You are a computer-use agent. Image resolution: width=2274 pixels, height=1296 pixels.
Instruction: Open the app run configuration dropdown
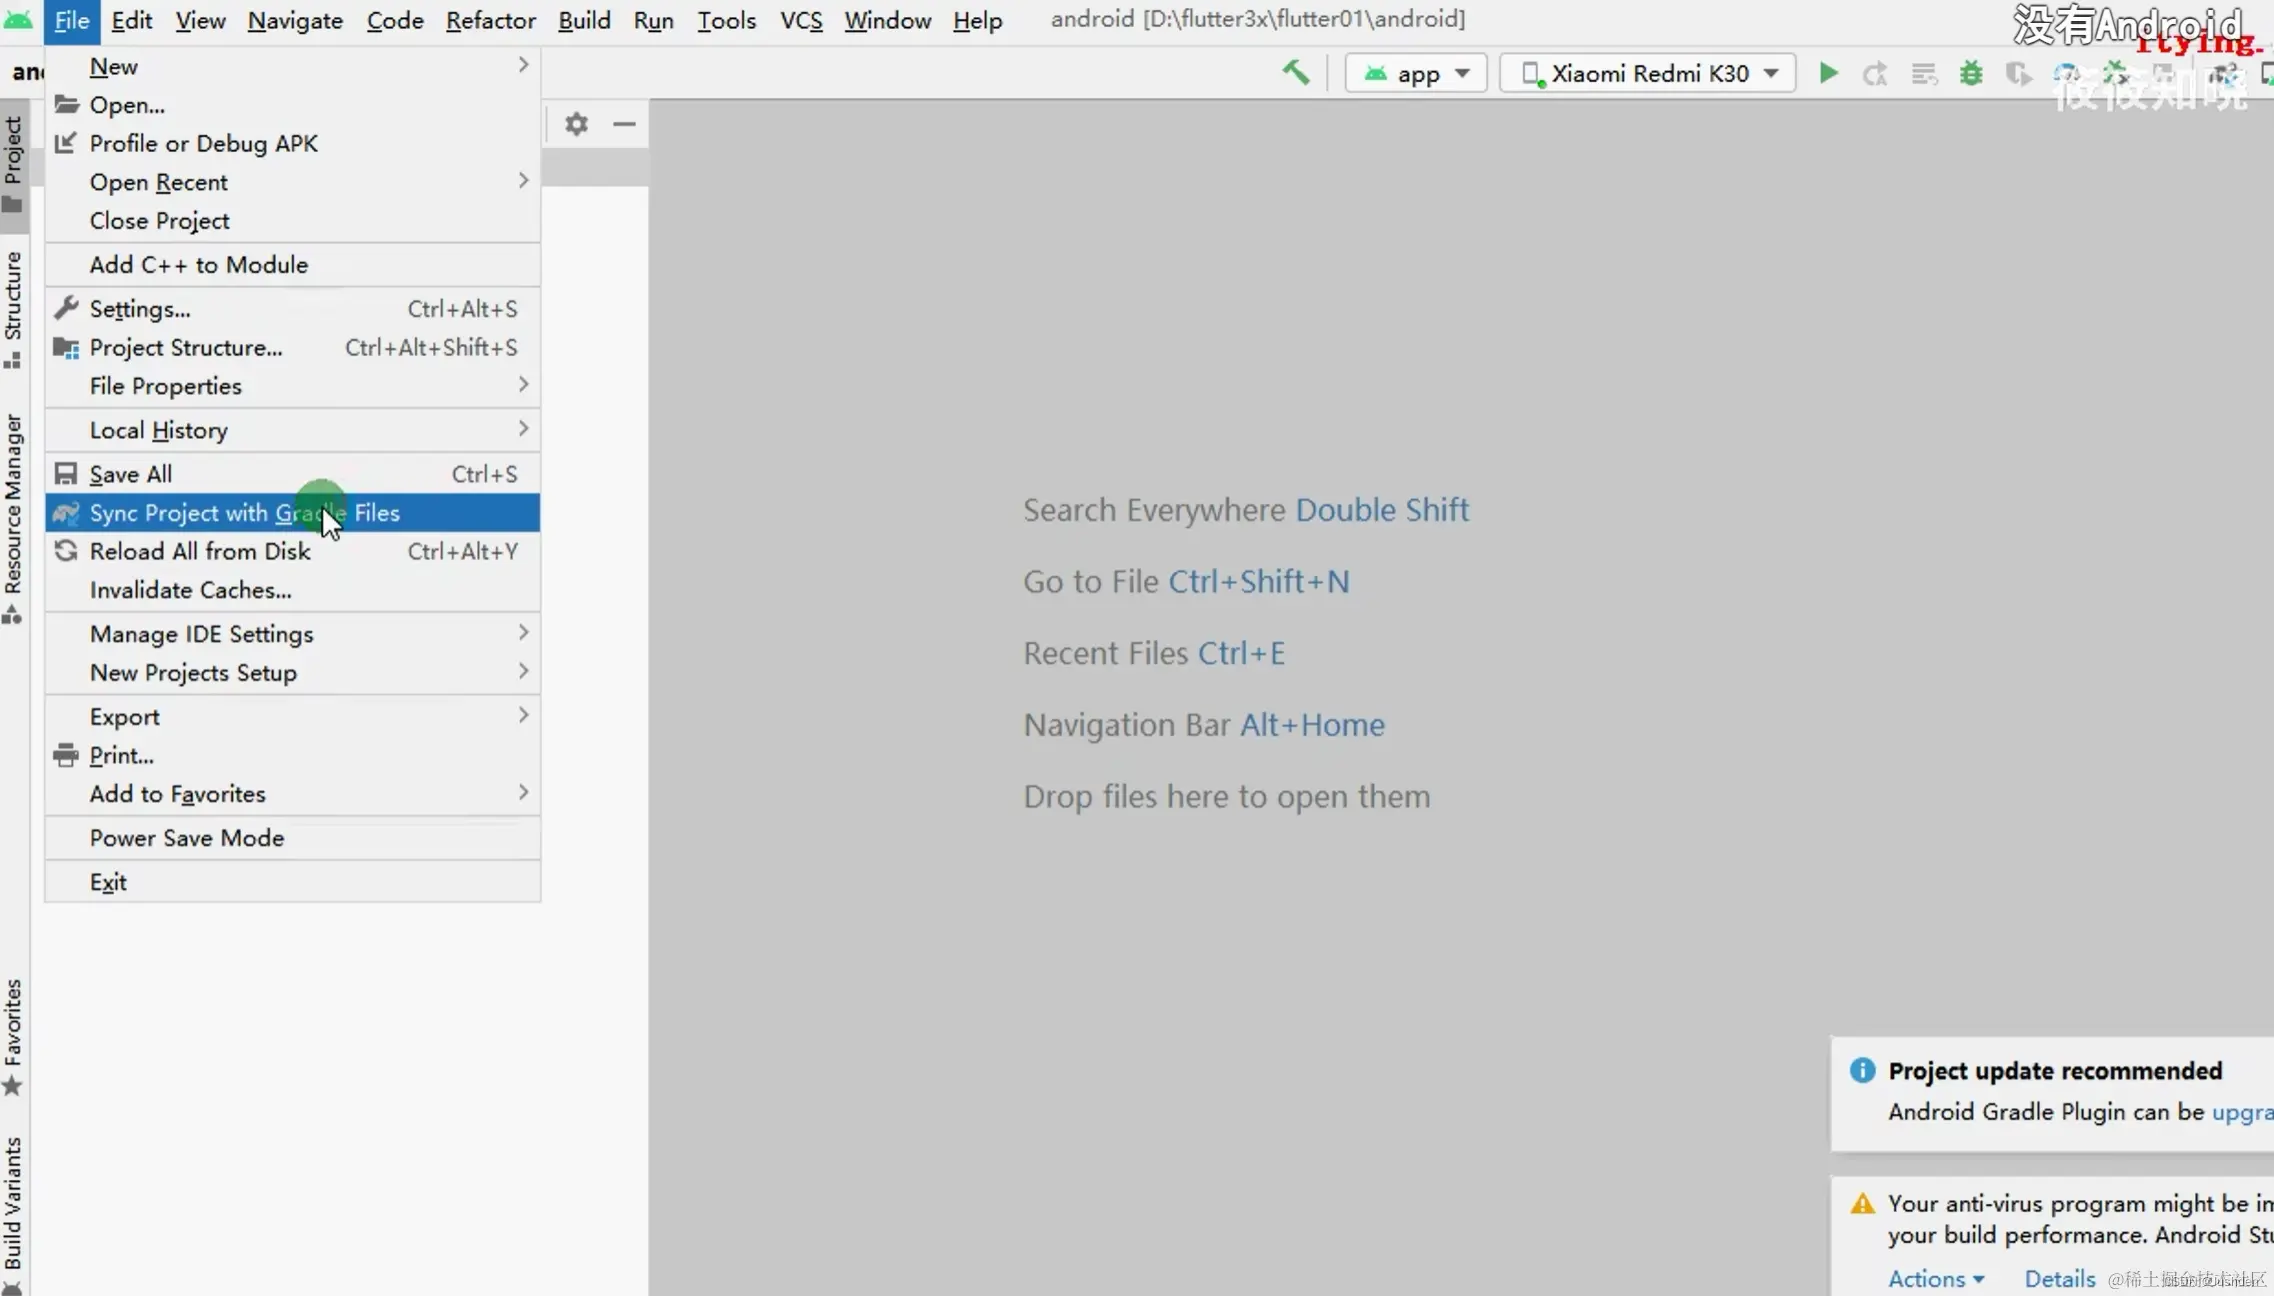point(1416,73)
